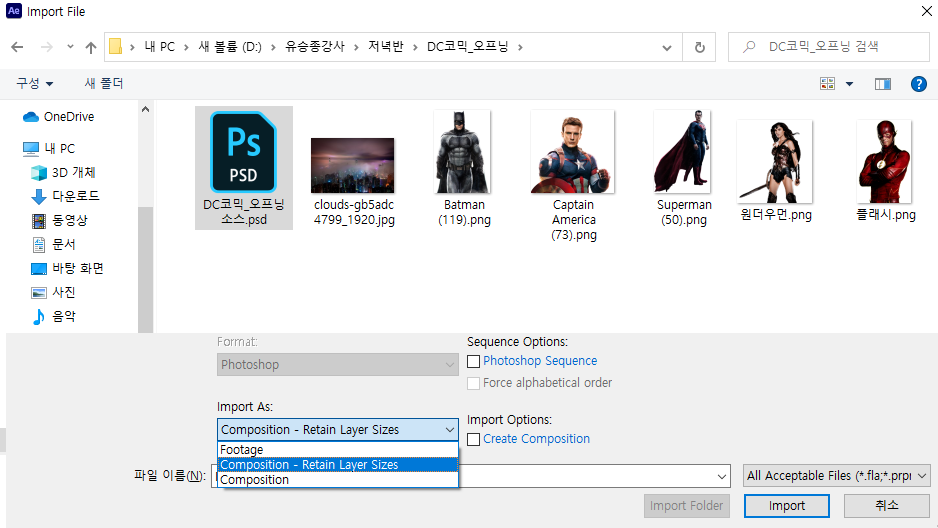This screenshot has width=938, height=528.
Task: Navigate to 내 PC in the breadcrumb
Action: coord(160,47)
